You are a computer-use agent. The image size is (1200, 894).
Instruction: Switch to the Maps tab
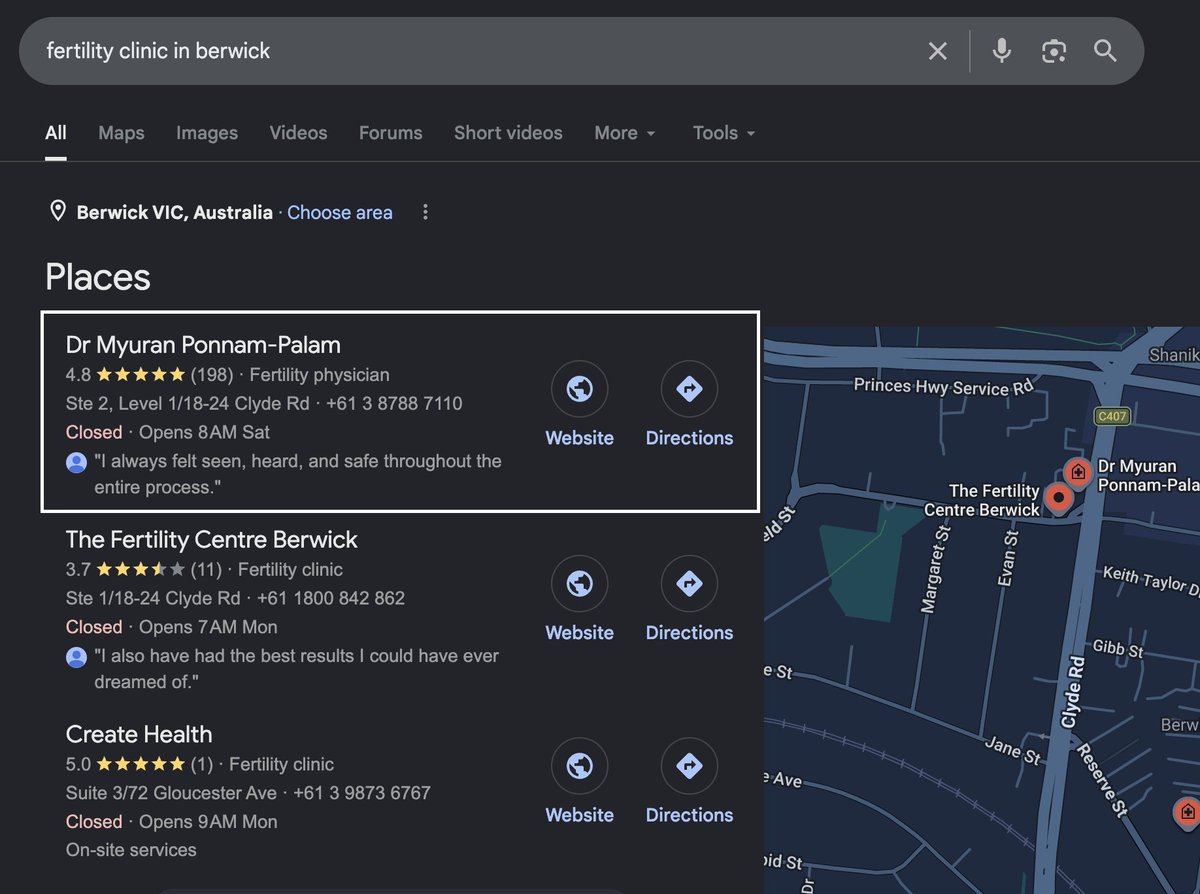coord(121,133)
